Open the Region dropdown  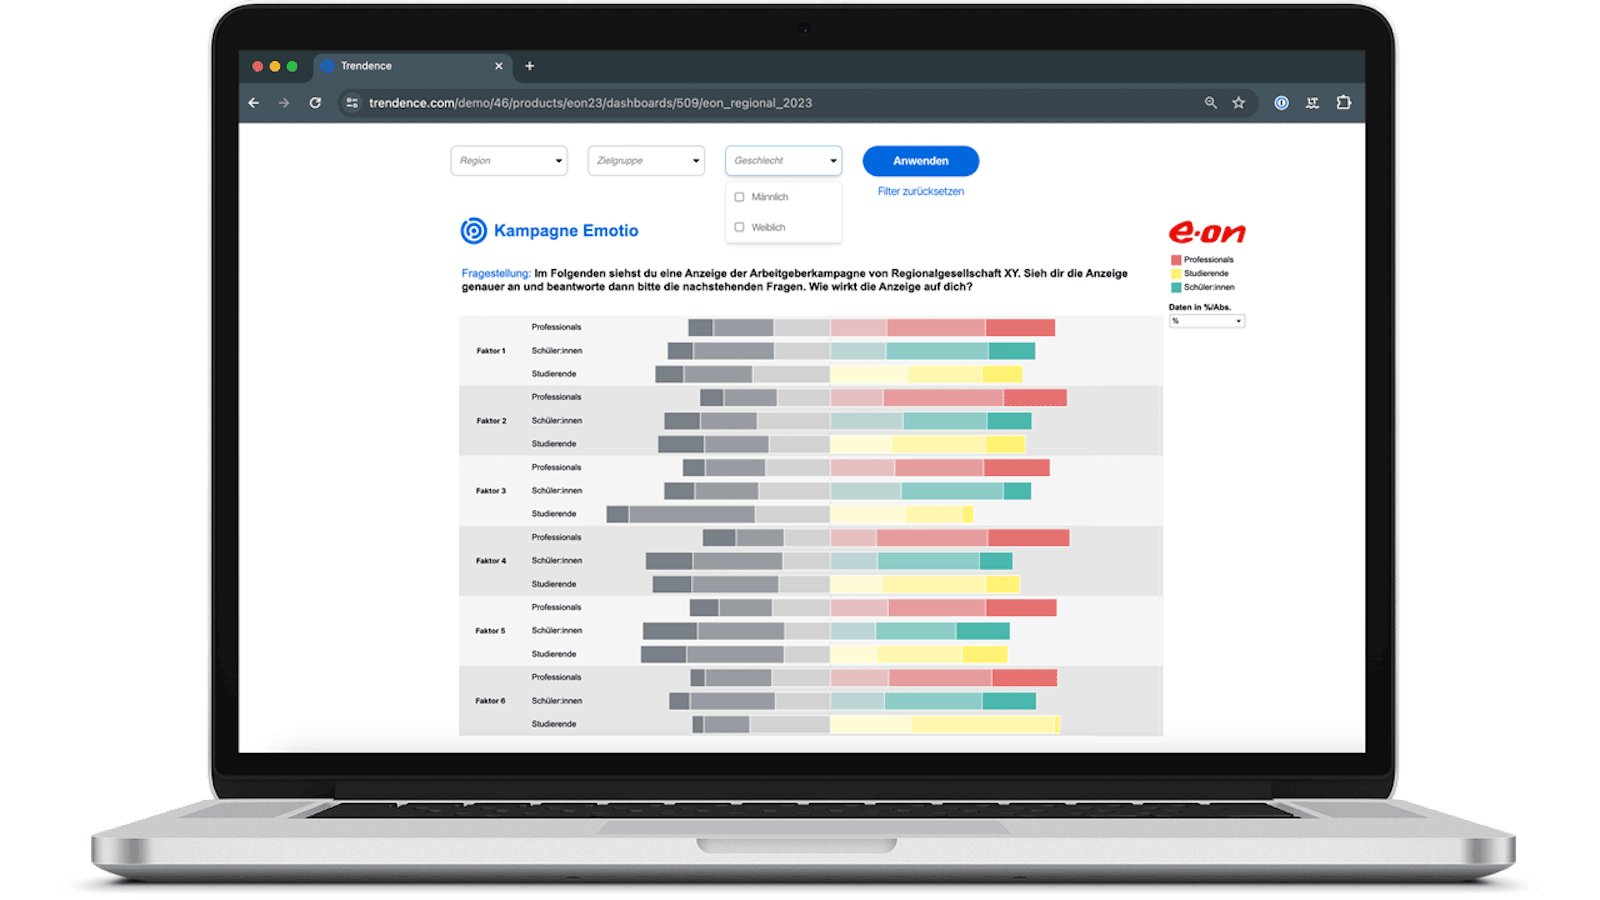click(509, 161)
